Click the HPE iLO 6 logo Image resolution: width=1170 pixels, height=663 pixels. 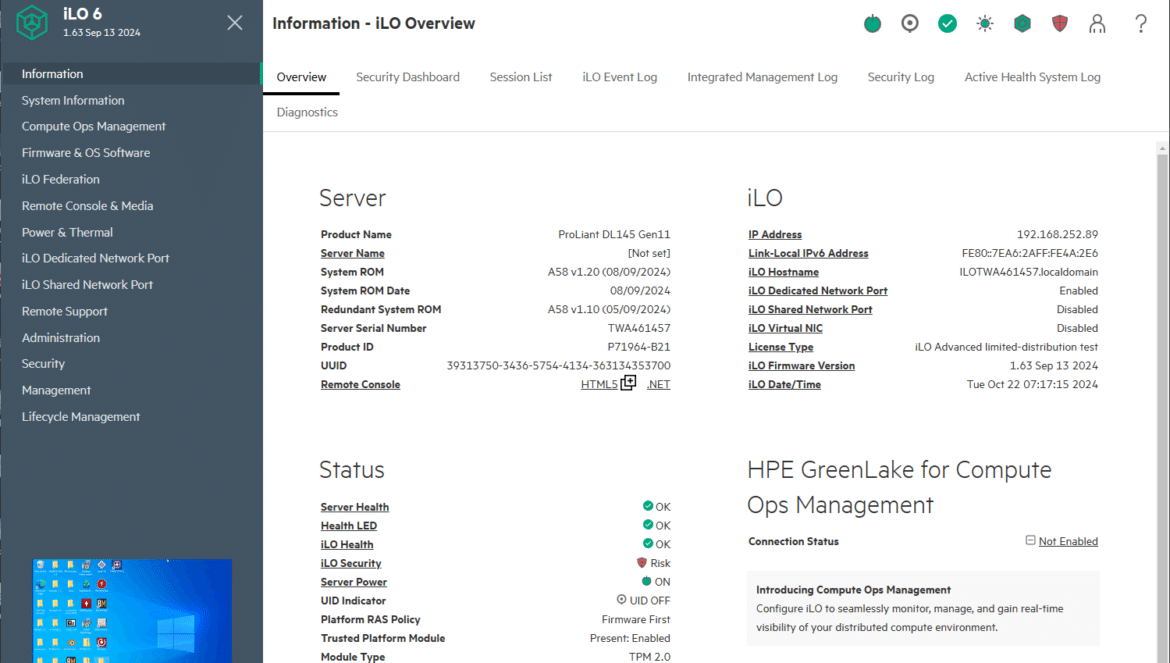coord(32,22)
